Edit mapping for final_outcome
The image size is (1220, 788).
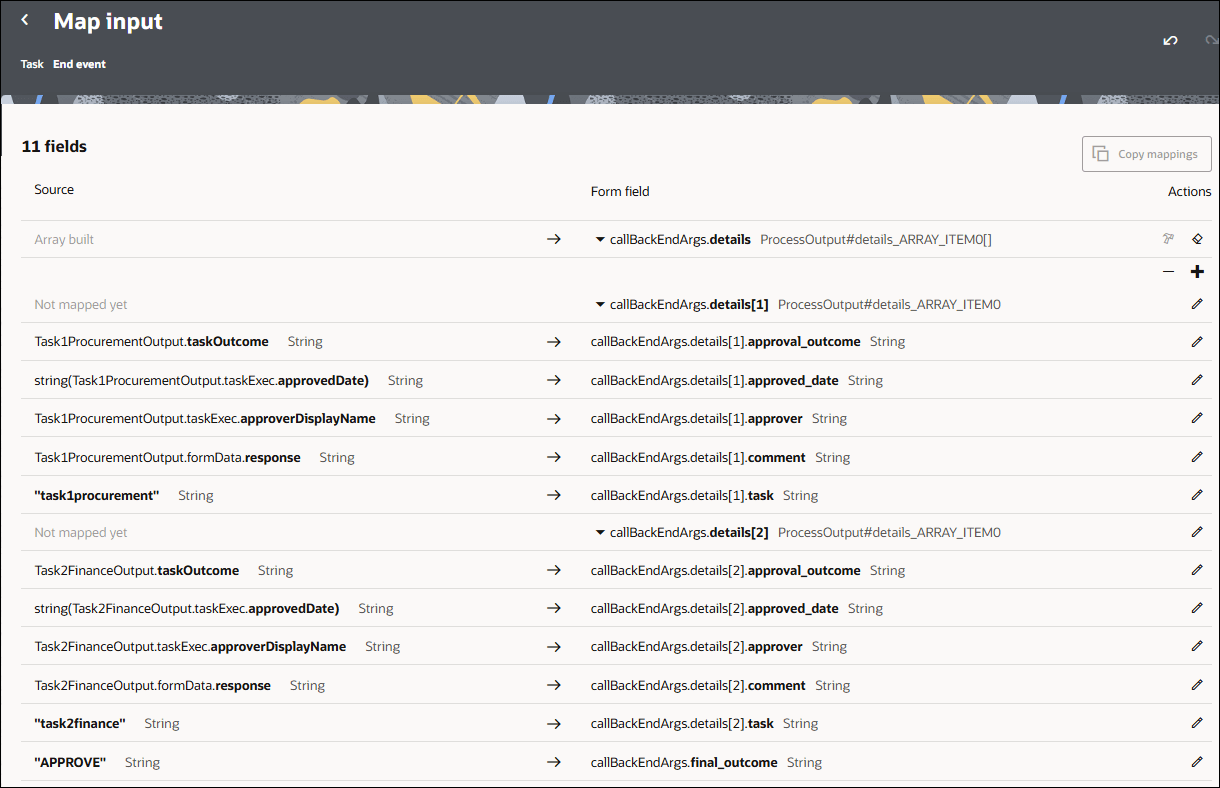1197,762
